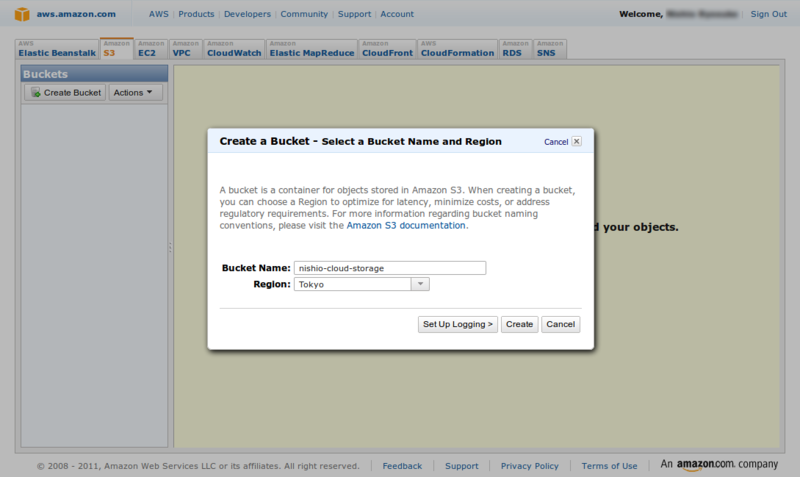Open the Account navigation link

tap(397, 14)
